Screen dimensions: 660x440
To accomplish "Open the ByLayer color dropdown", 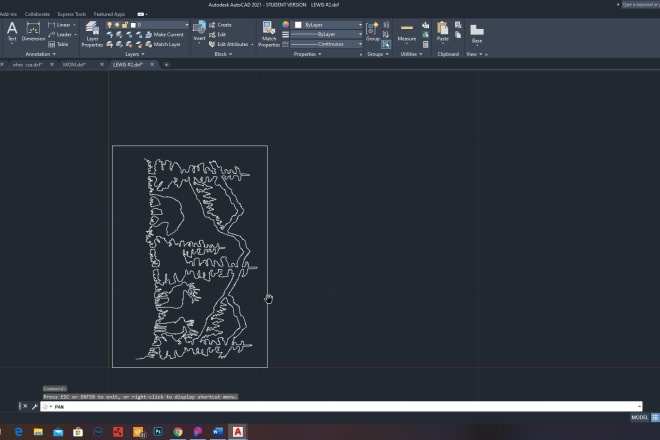I will click(327, 25).
